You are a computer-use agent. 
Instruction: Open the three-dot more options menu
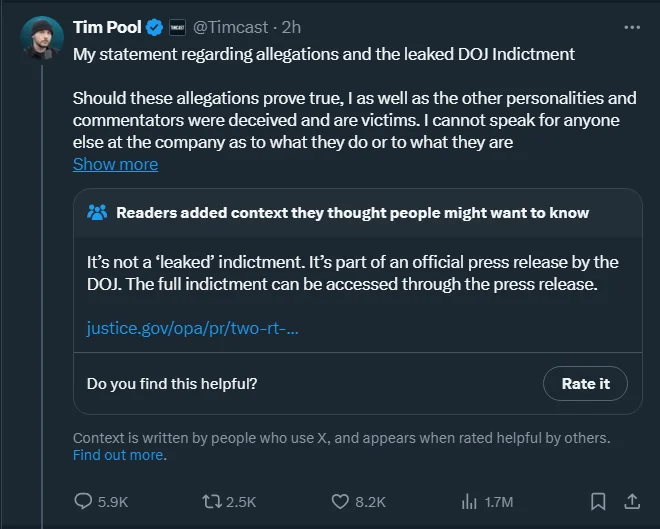pos(631,27)
